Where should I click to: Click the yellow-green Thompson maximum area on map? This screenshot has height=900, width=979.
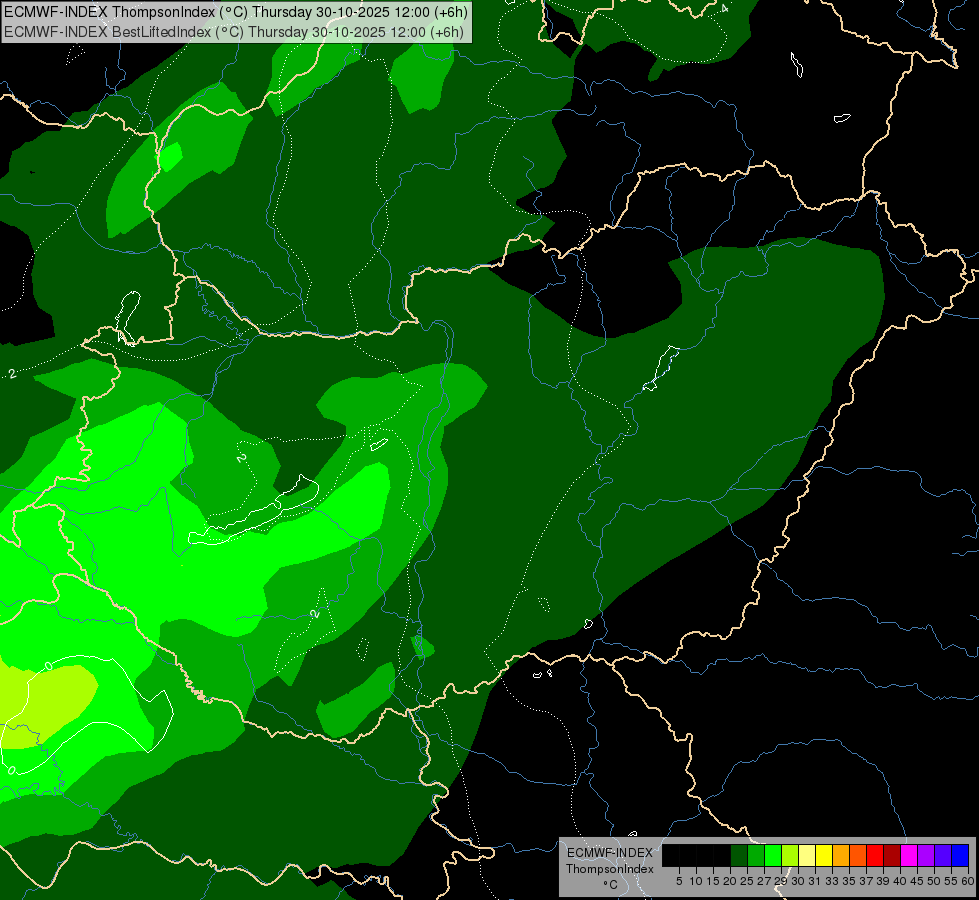47,703
